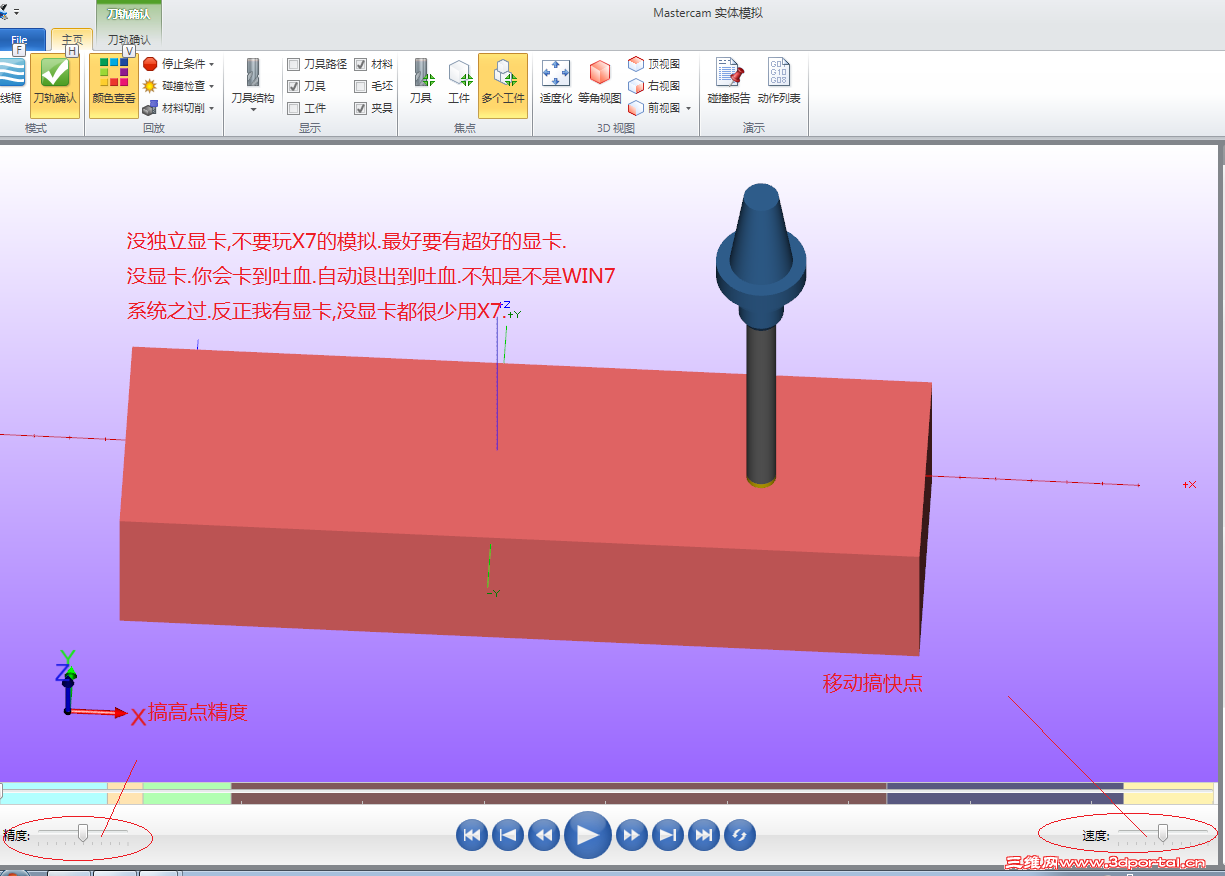Go to previous operation
The height and width of the screenshot is (876, 1225).
coord(508,835)
